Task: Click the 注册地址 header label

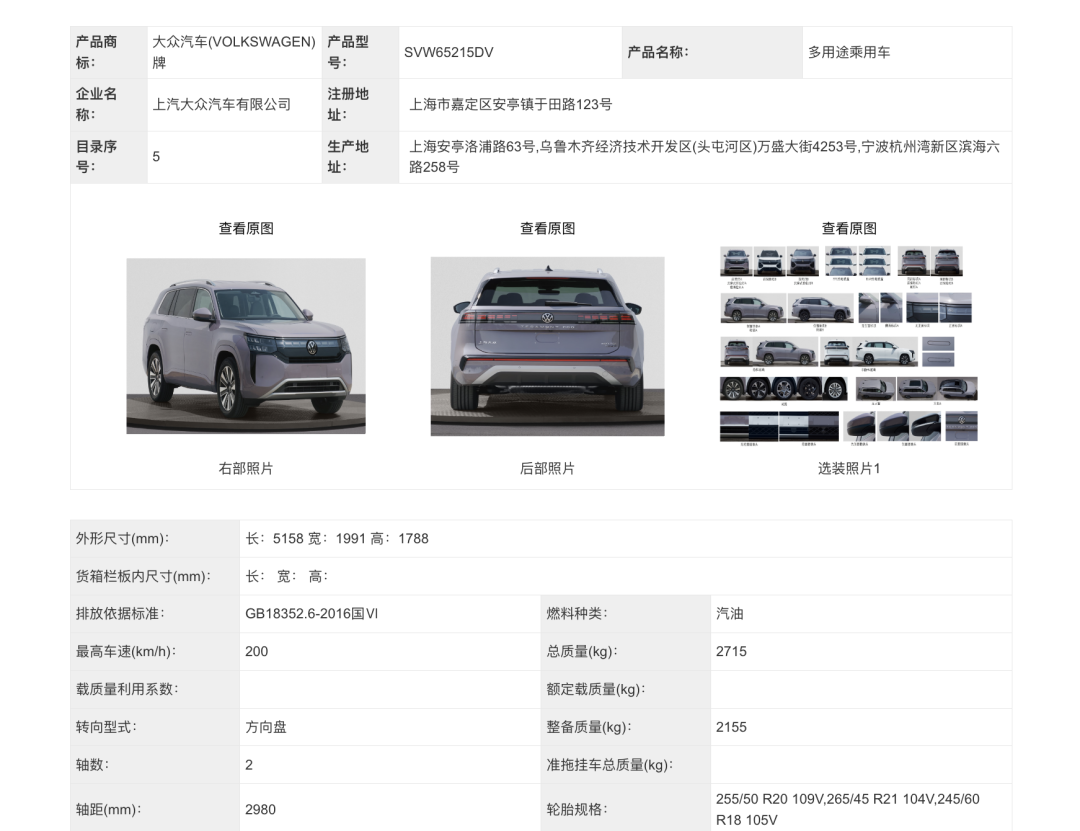Action: coord(348,105)
